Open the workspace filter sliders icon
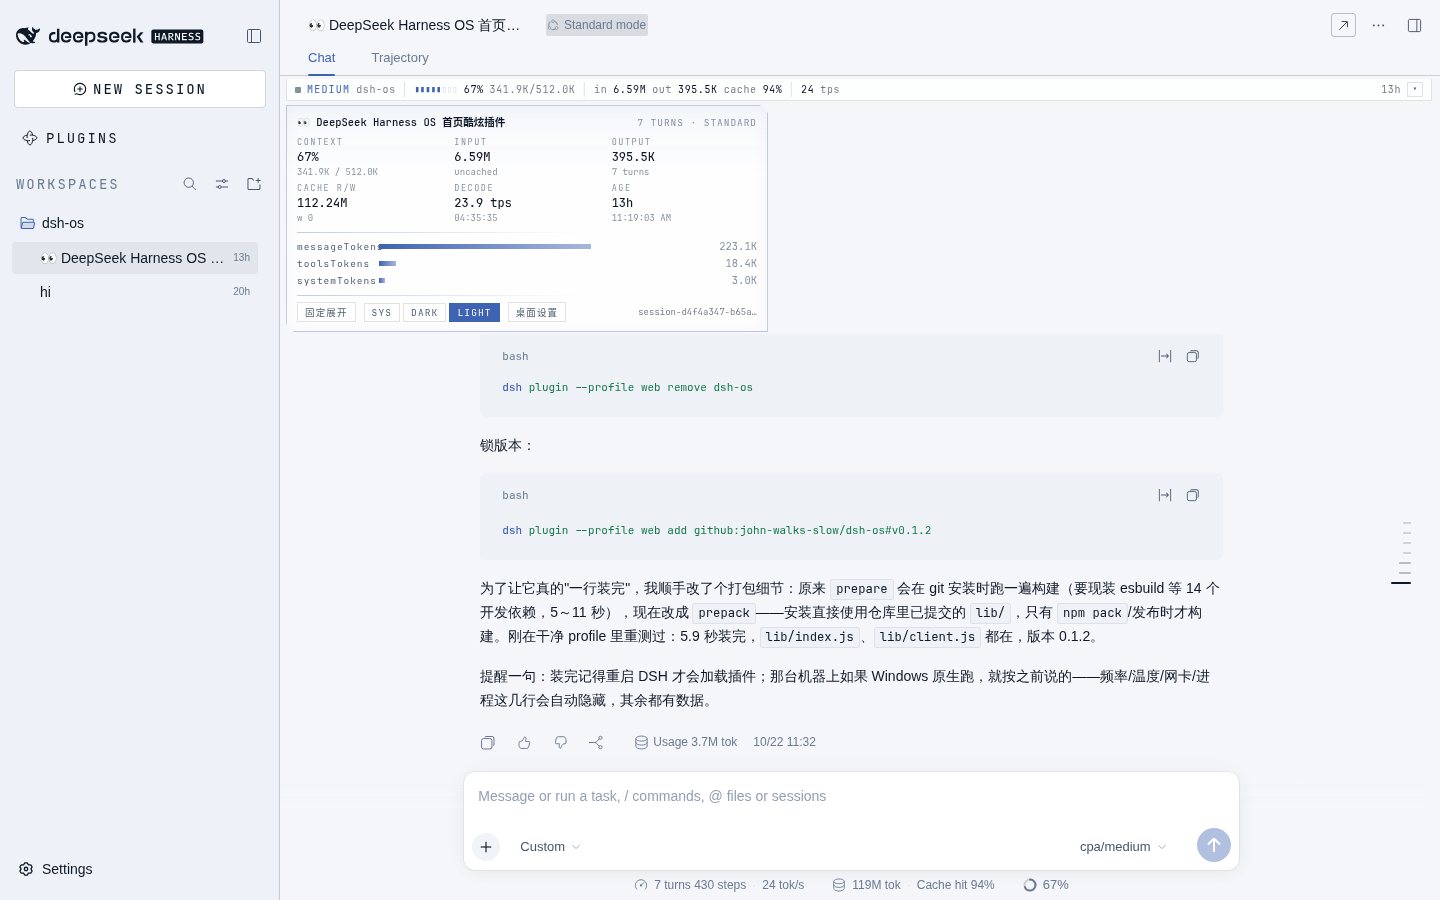1440x900 pixels. point(222,184)
